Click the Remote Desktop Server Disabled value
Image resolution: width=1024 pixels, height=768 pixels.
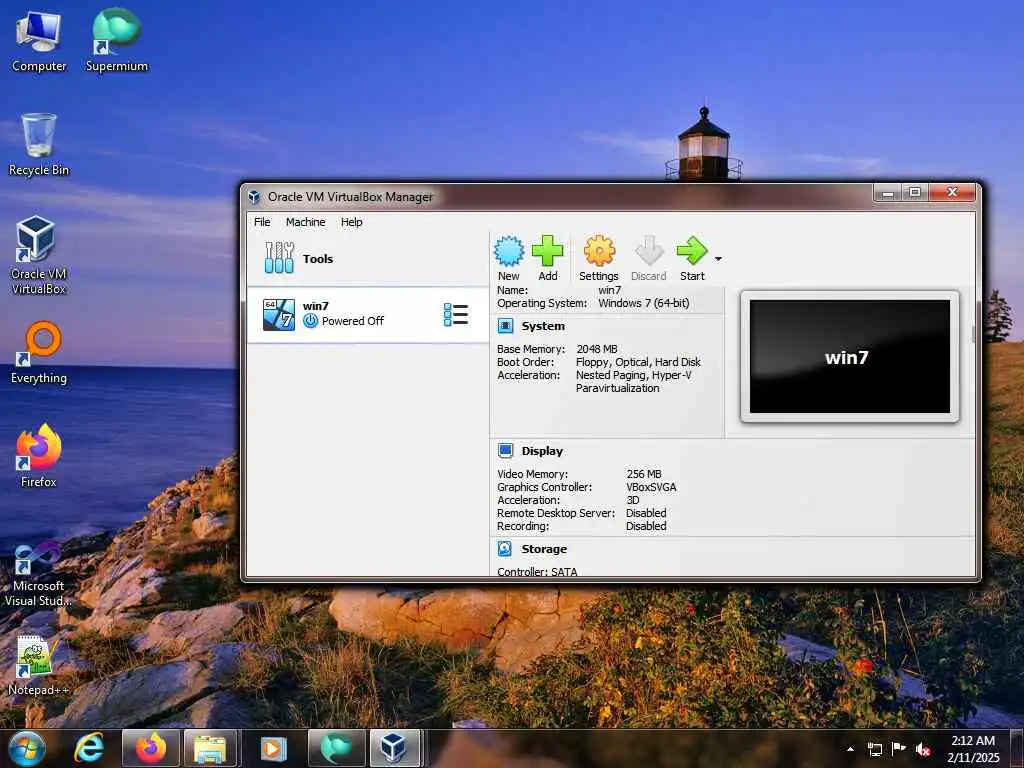click(646, 513)
